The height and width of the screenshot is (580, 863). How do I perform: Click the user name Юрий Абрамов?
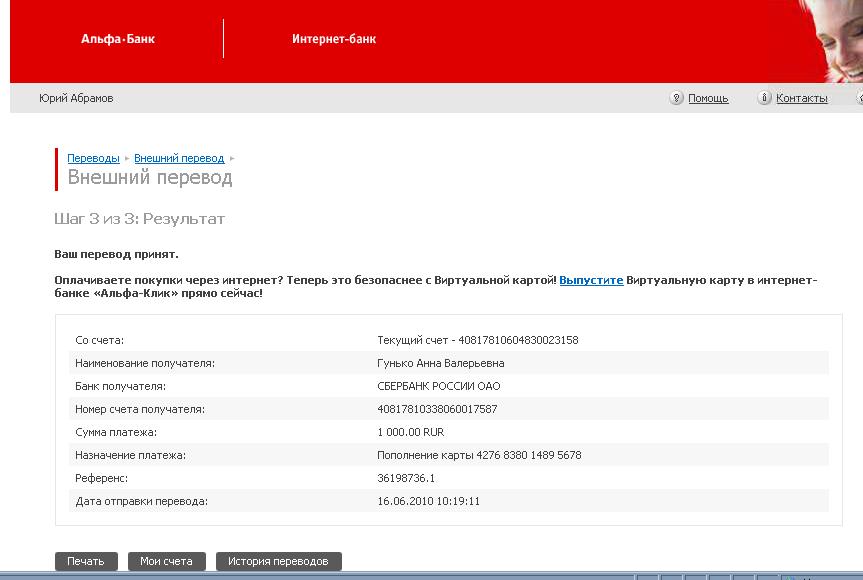click(76, 98)
